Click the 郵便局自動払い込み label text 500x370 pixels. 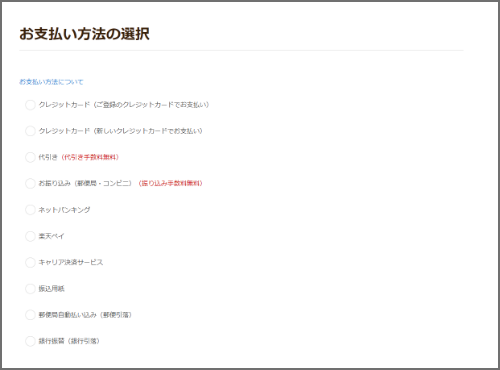click(x=68, y=315)
